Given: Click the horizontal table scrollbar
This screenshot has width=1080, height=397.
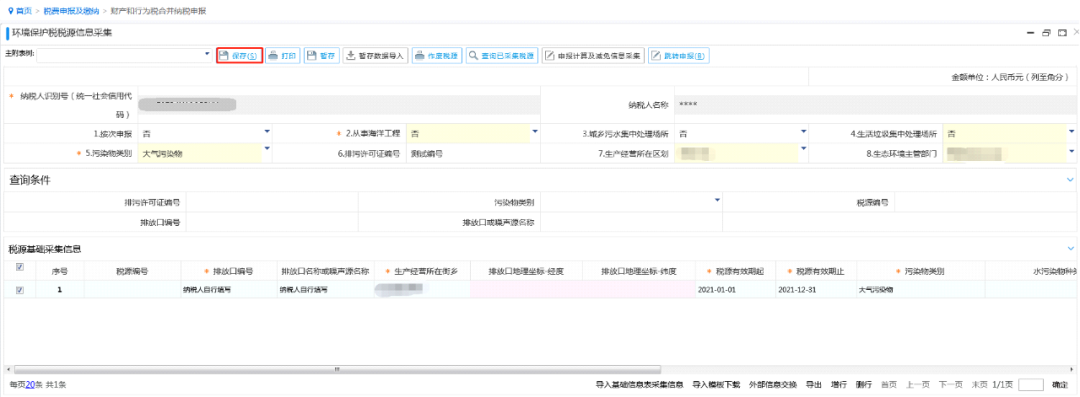Looking at the screenshot, I should 337,369.
